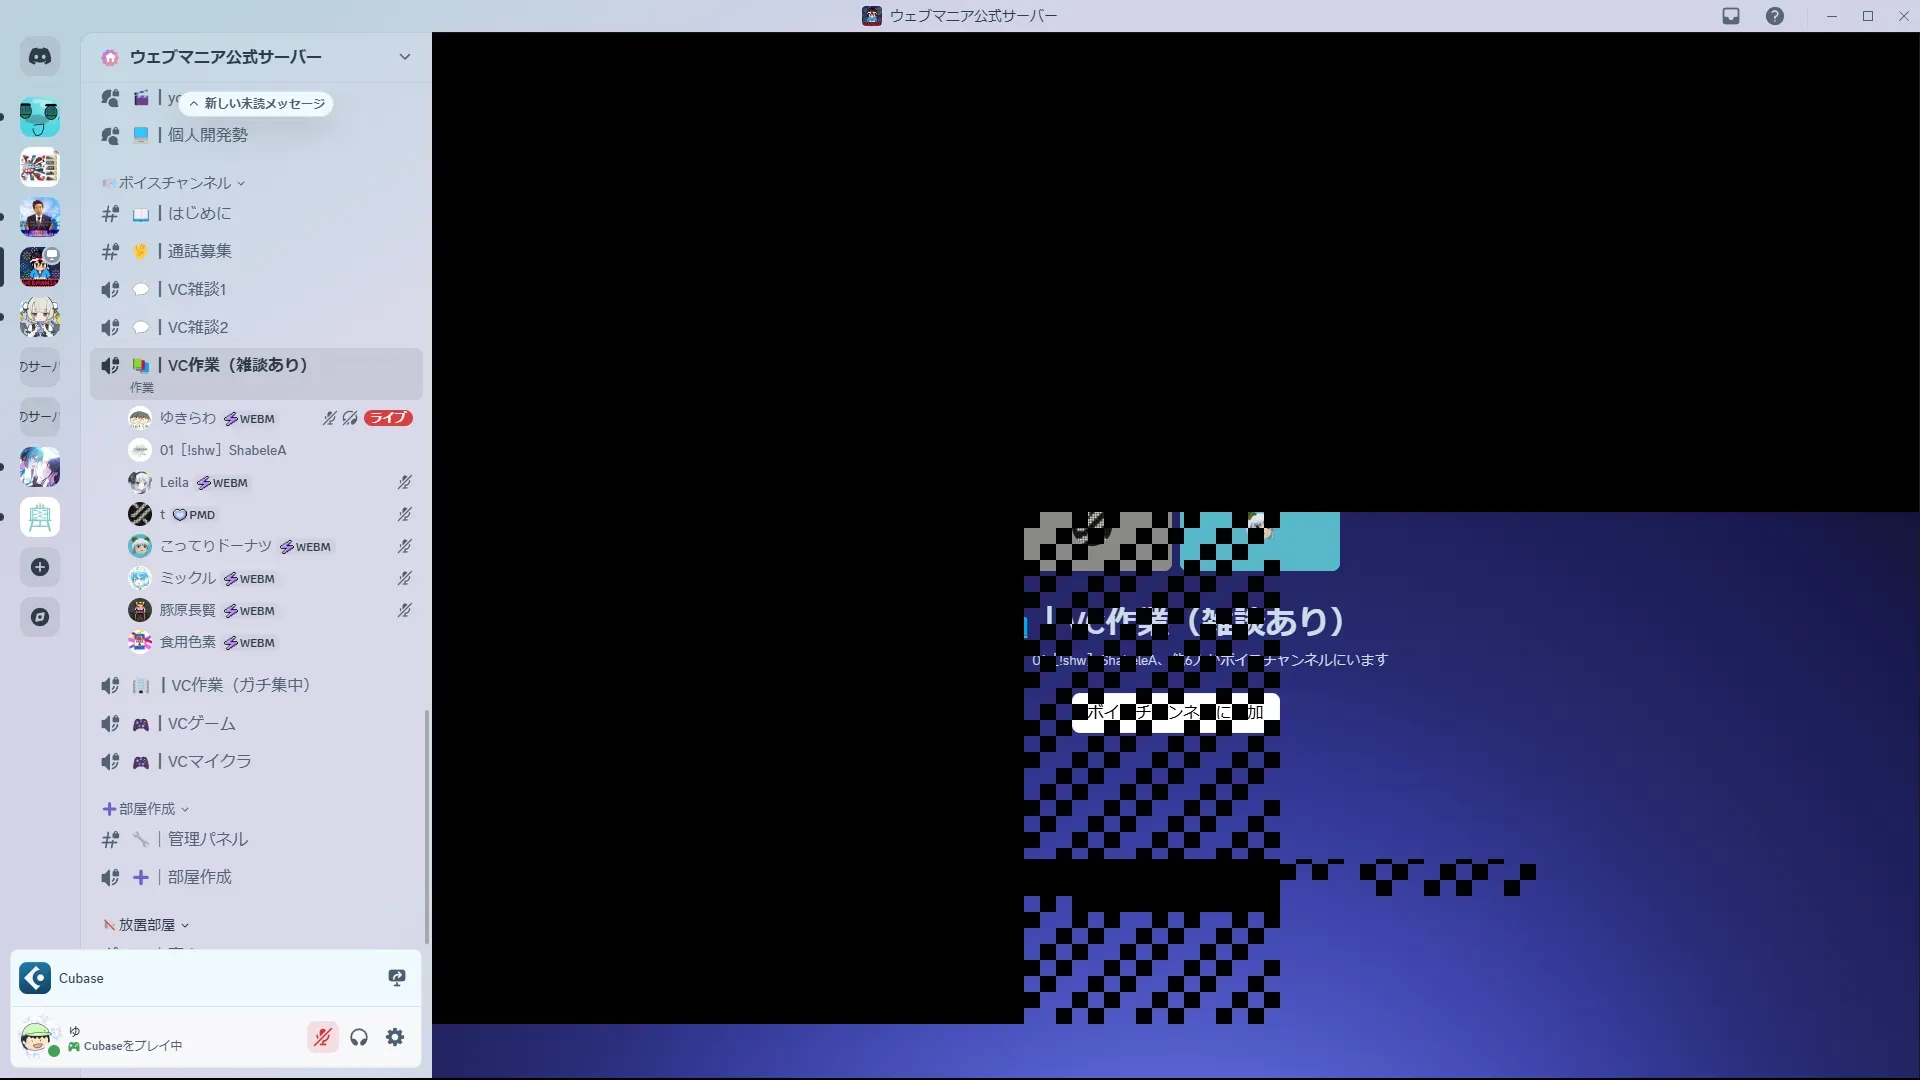Open Discord direct messages home icon
Viewport: 1920px width, 1080px height.
(40, 57)
